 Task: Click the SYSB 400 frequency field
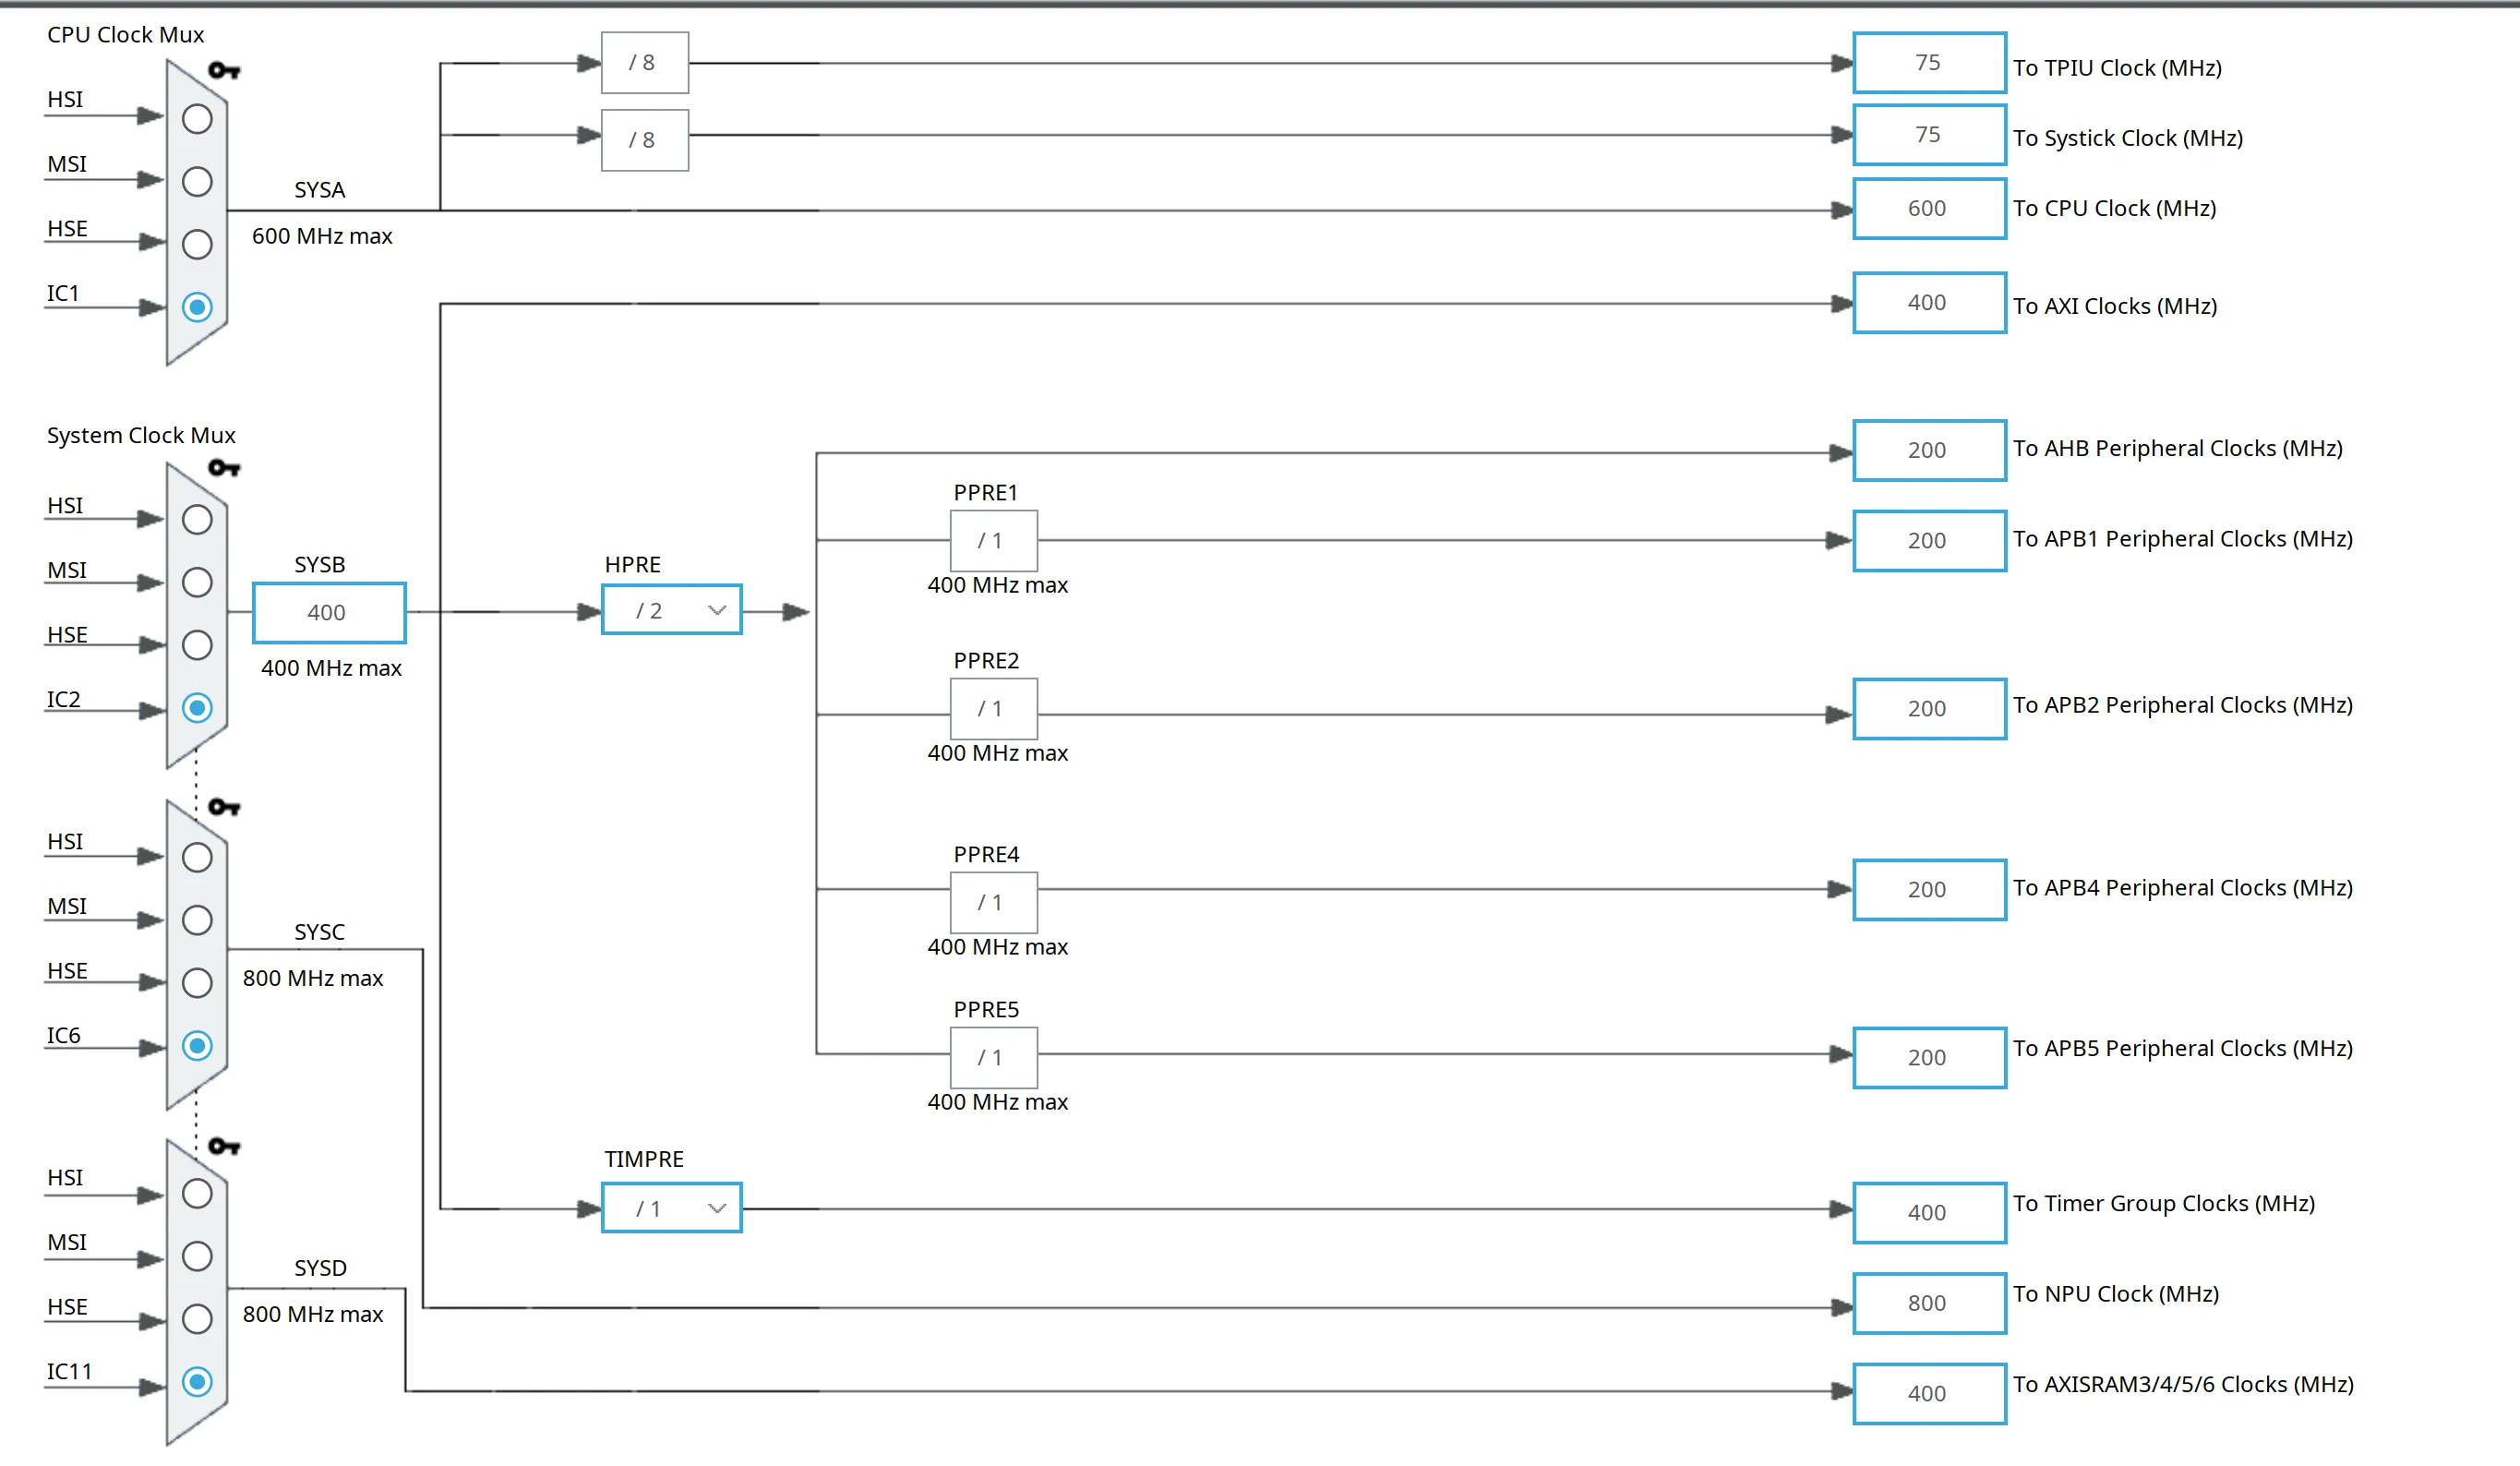329,613
